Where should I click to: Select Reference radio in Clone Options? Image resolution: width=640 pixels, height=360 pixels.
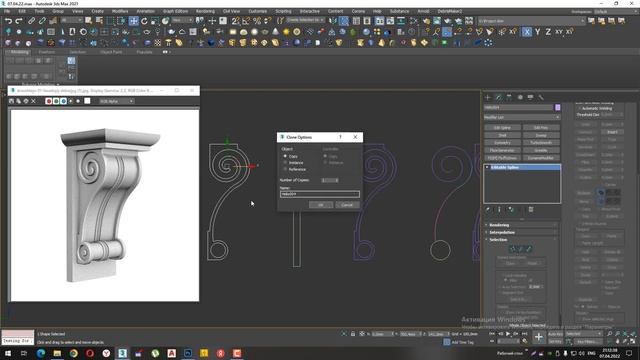[x=285, y=169]
